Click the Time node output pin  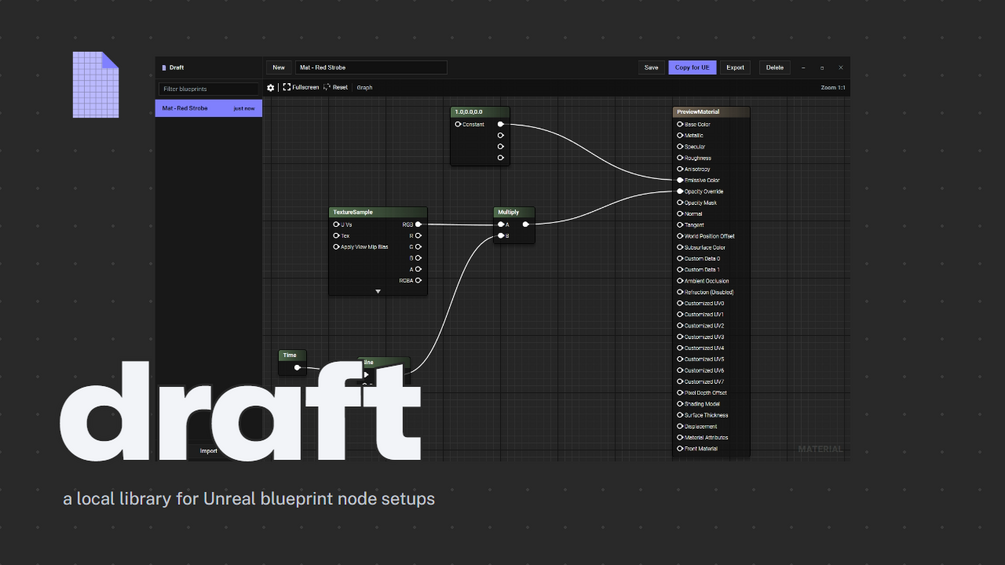click(x=297, y=368)
